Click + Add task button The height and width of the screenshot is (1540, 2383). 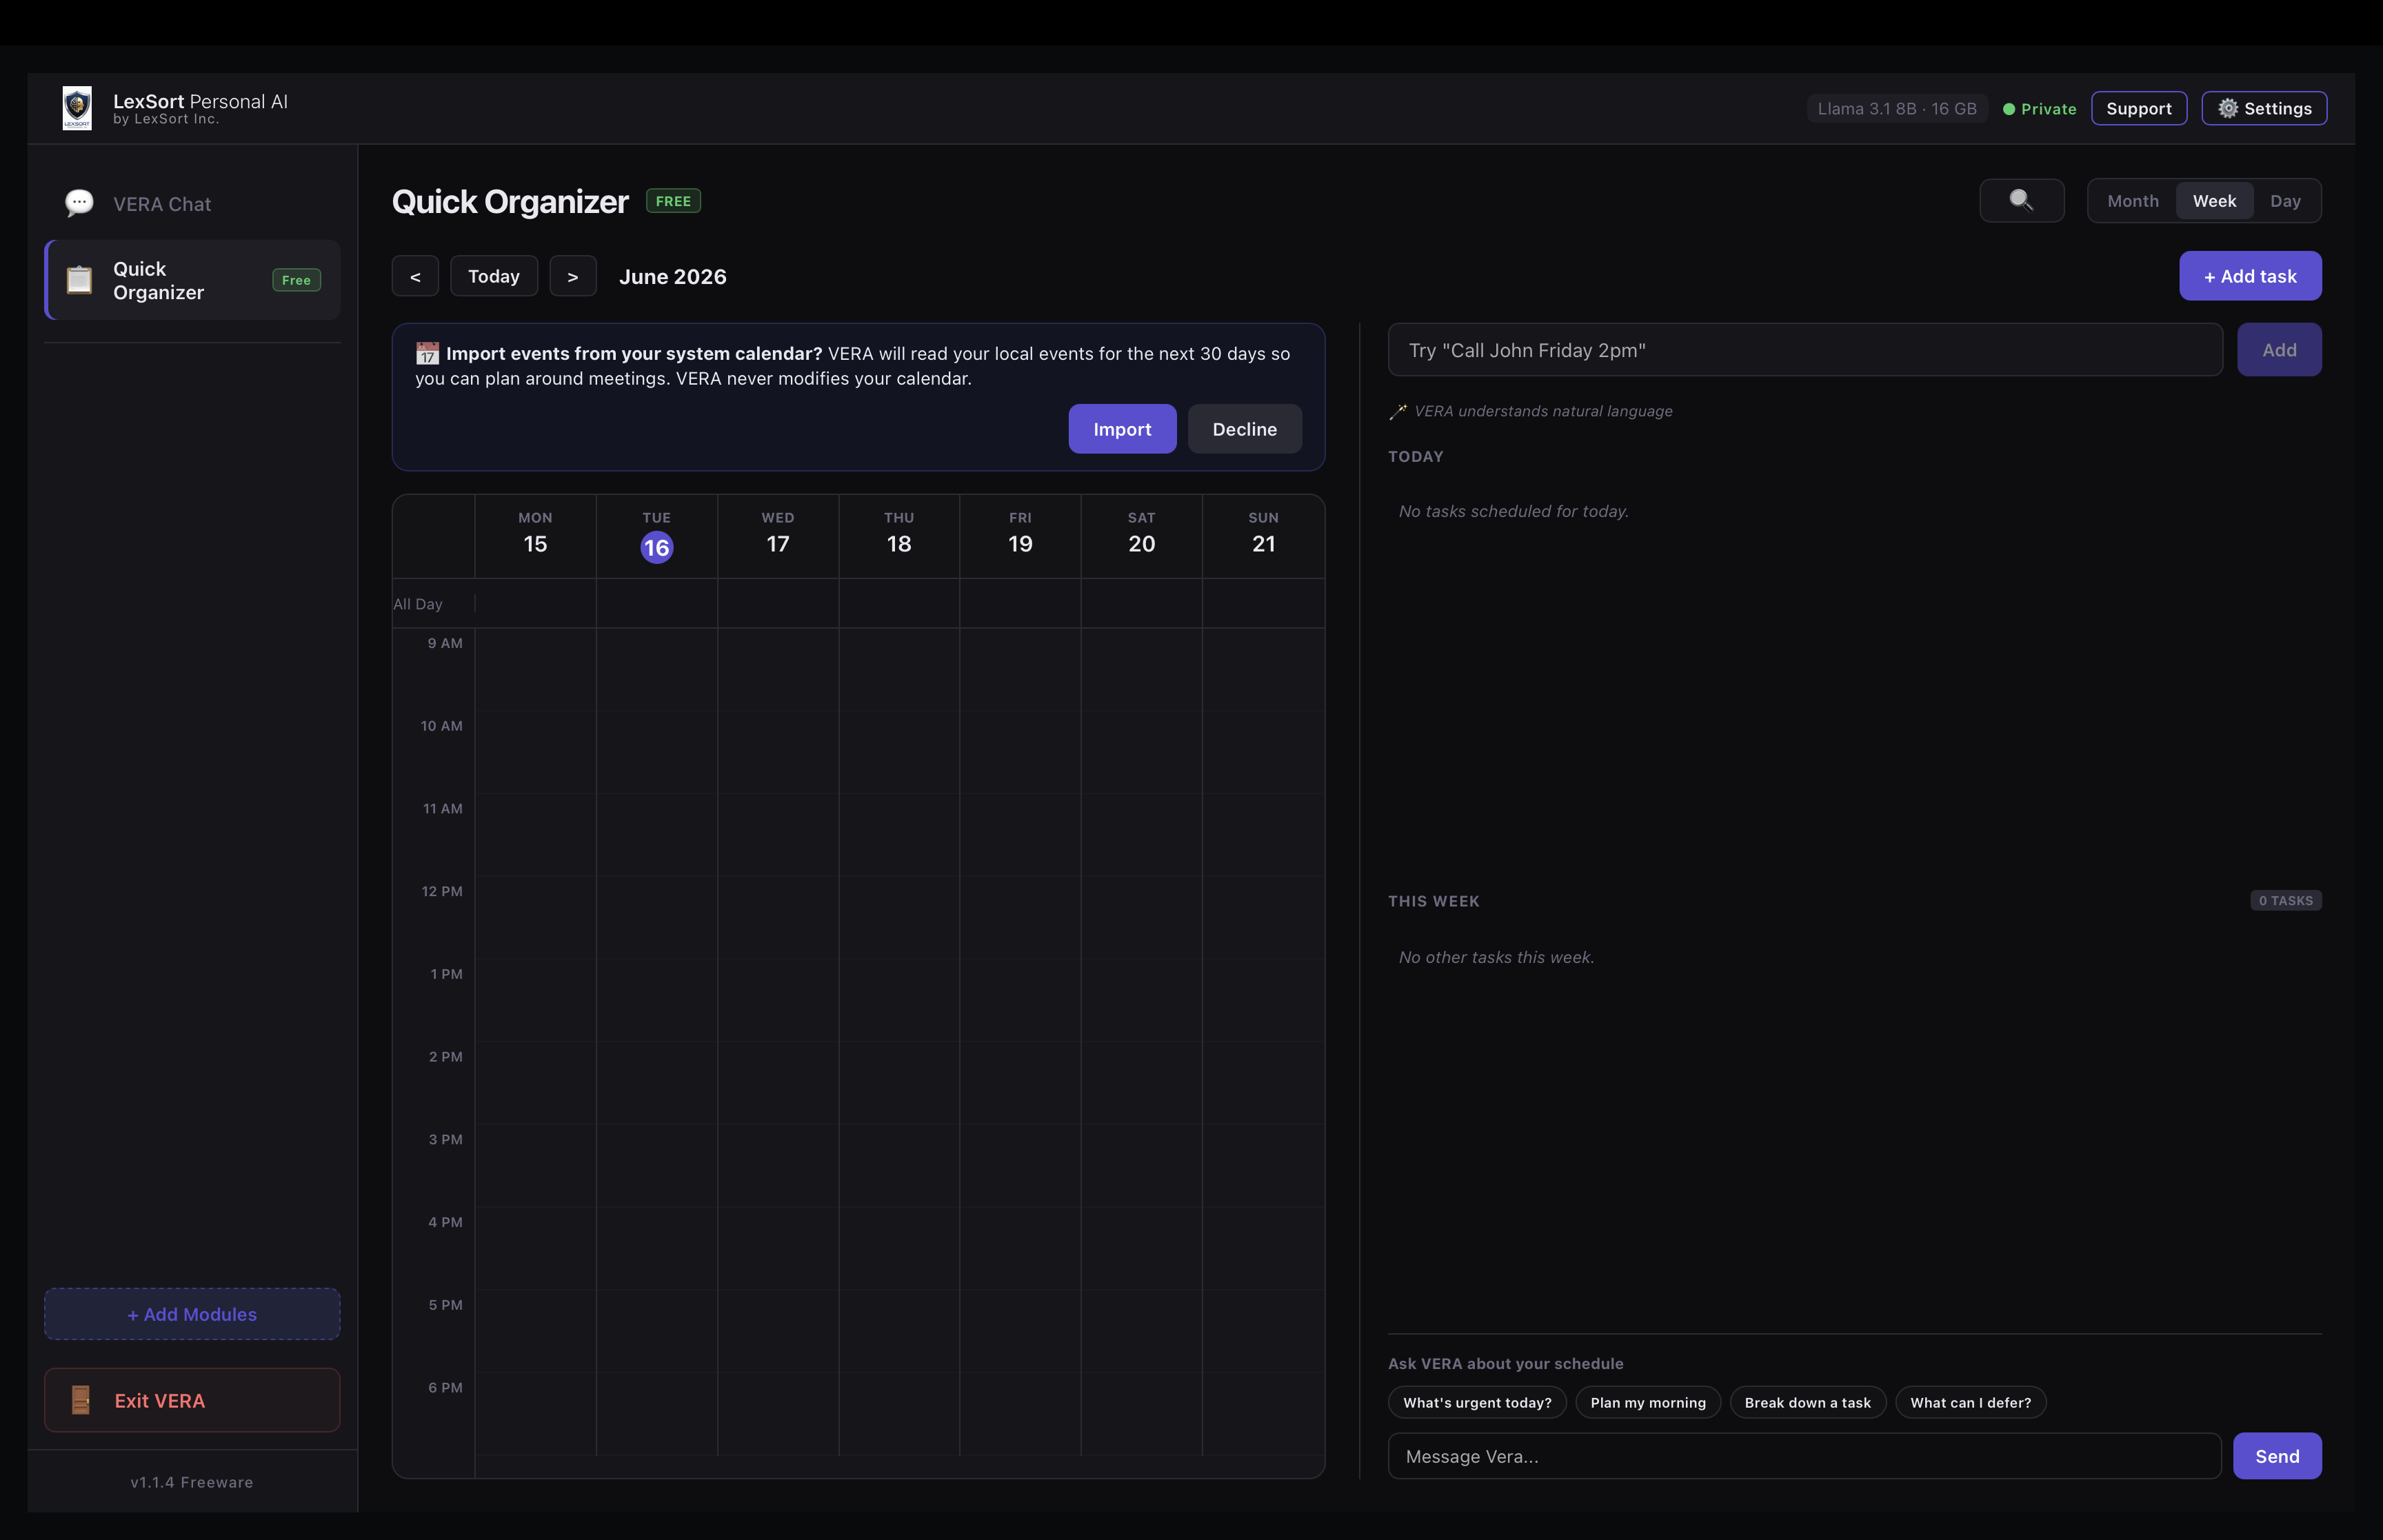pos(2250,276)
